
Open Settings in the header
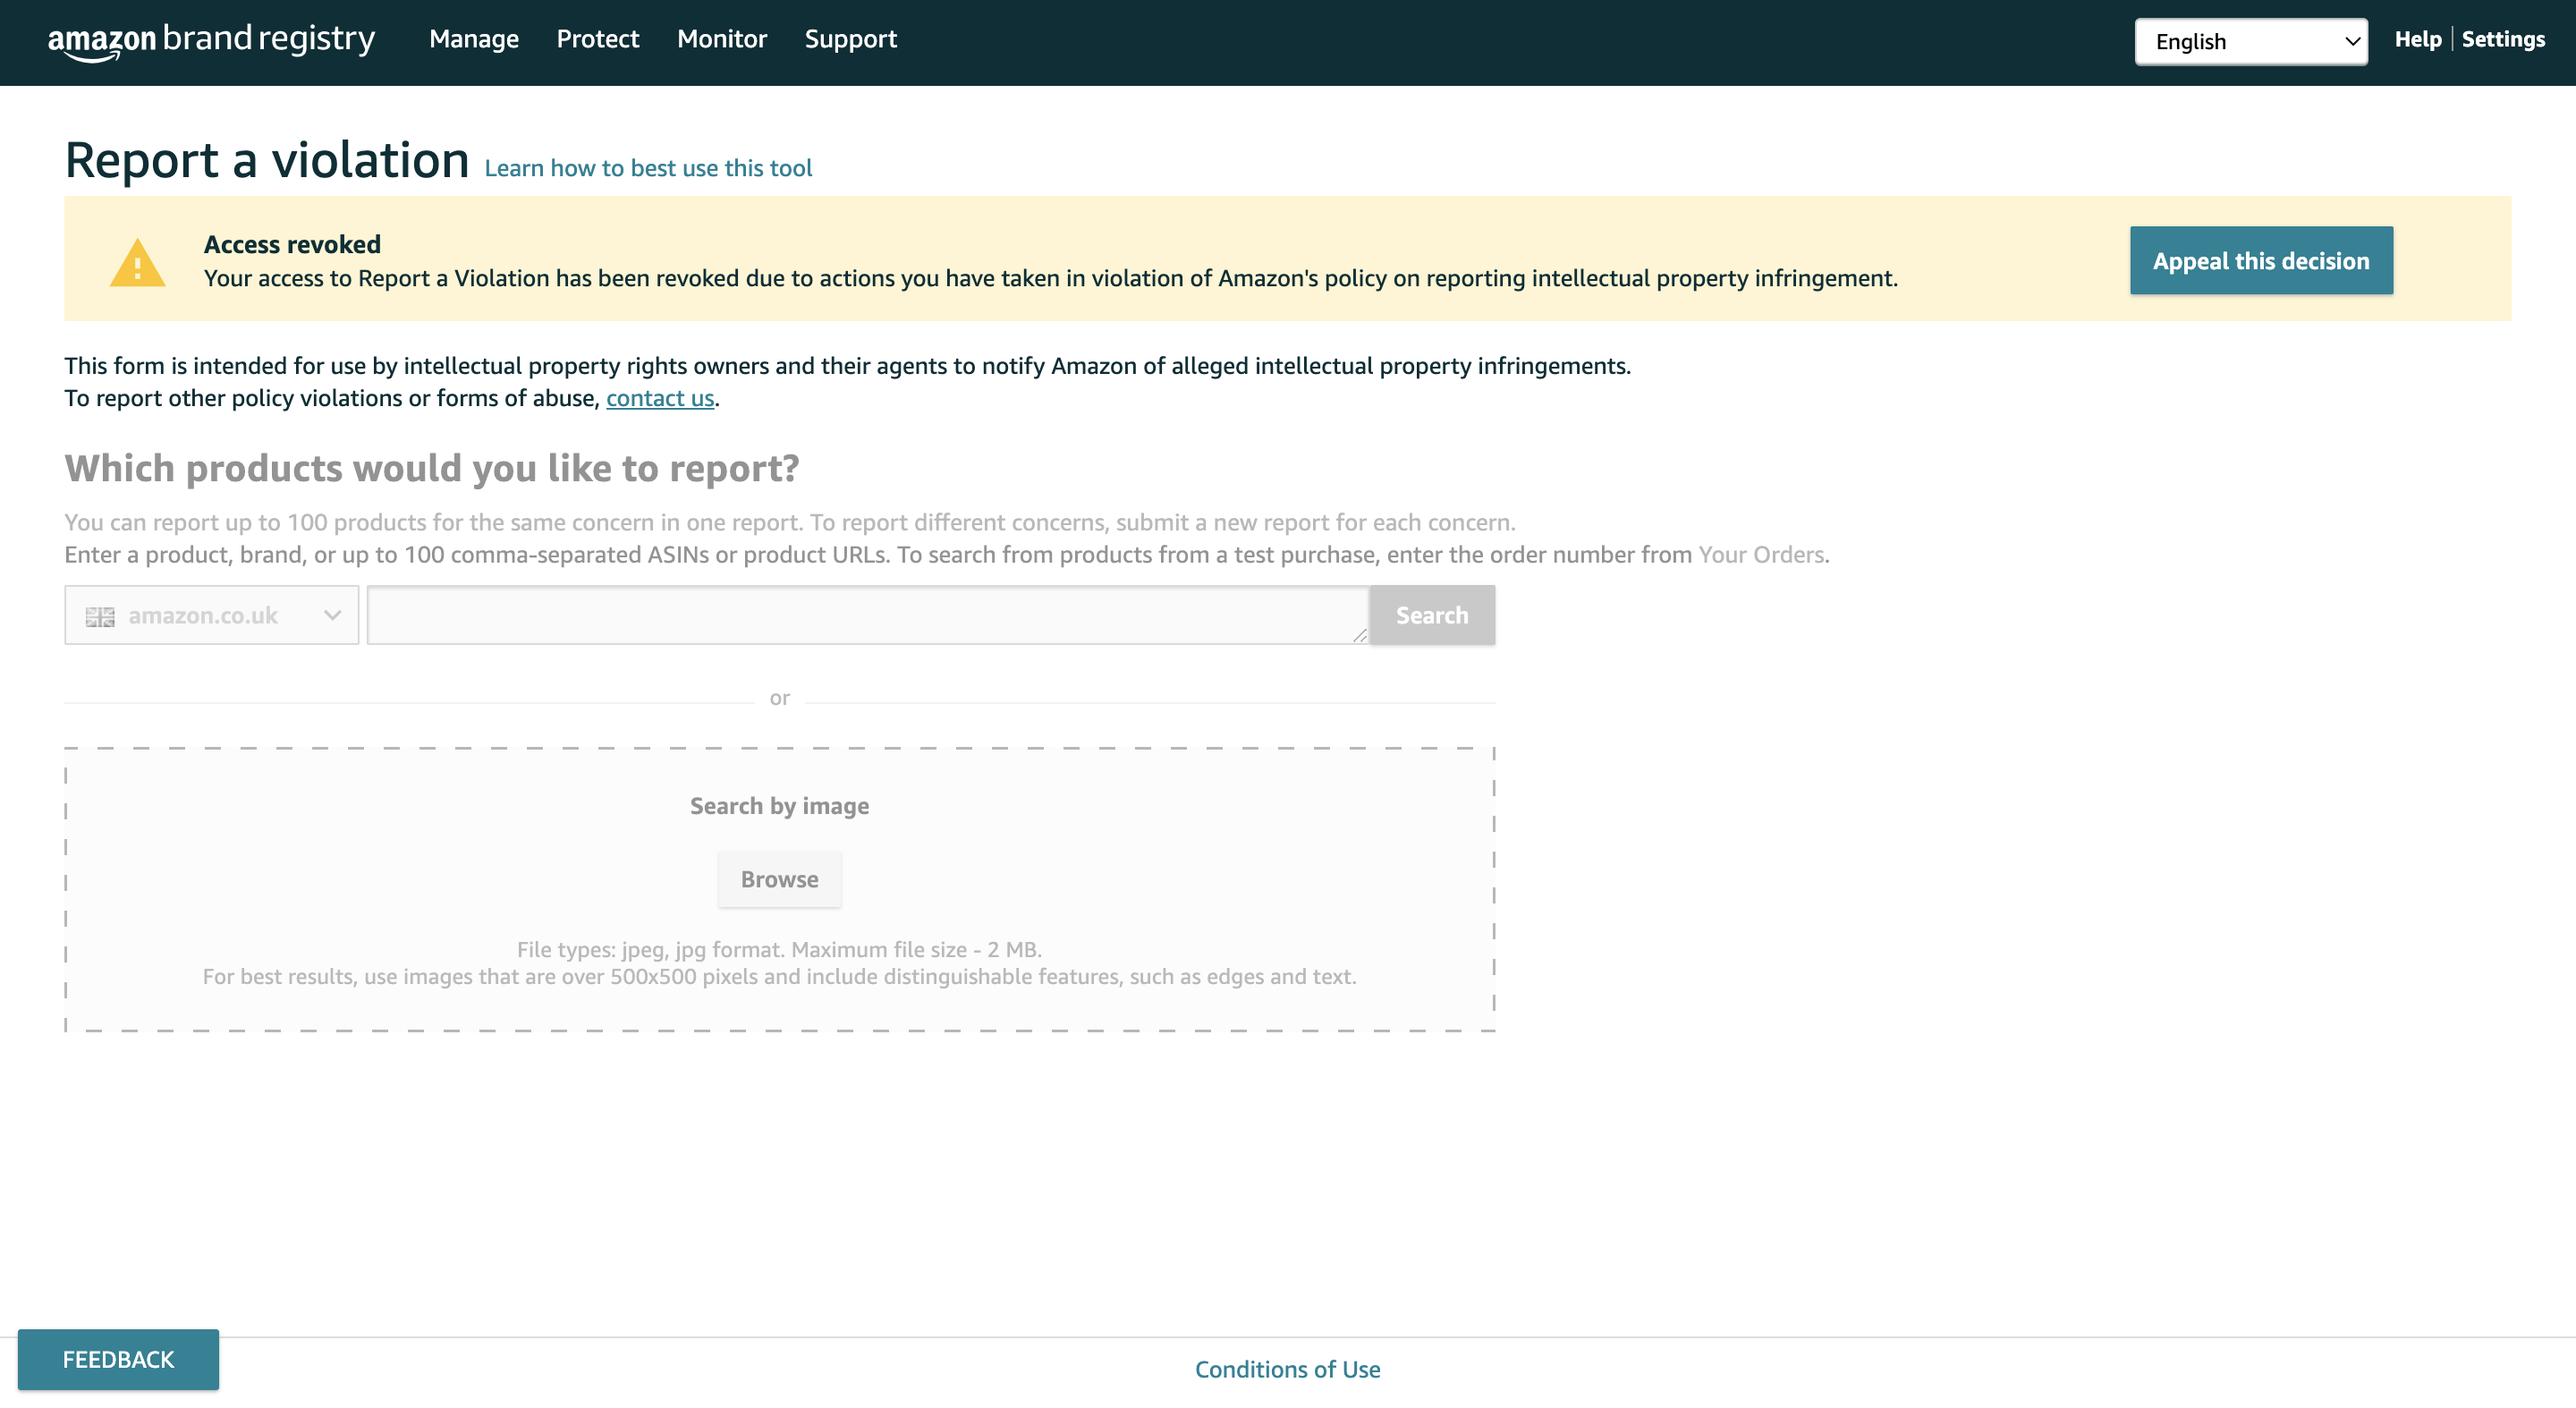(x=2503, y=39)
